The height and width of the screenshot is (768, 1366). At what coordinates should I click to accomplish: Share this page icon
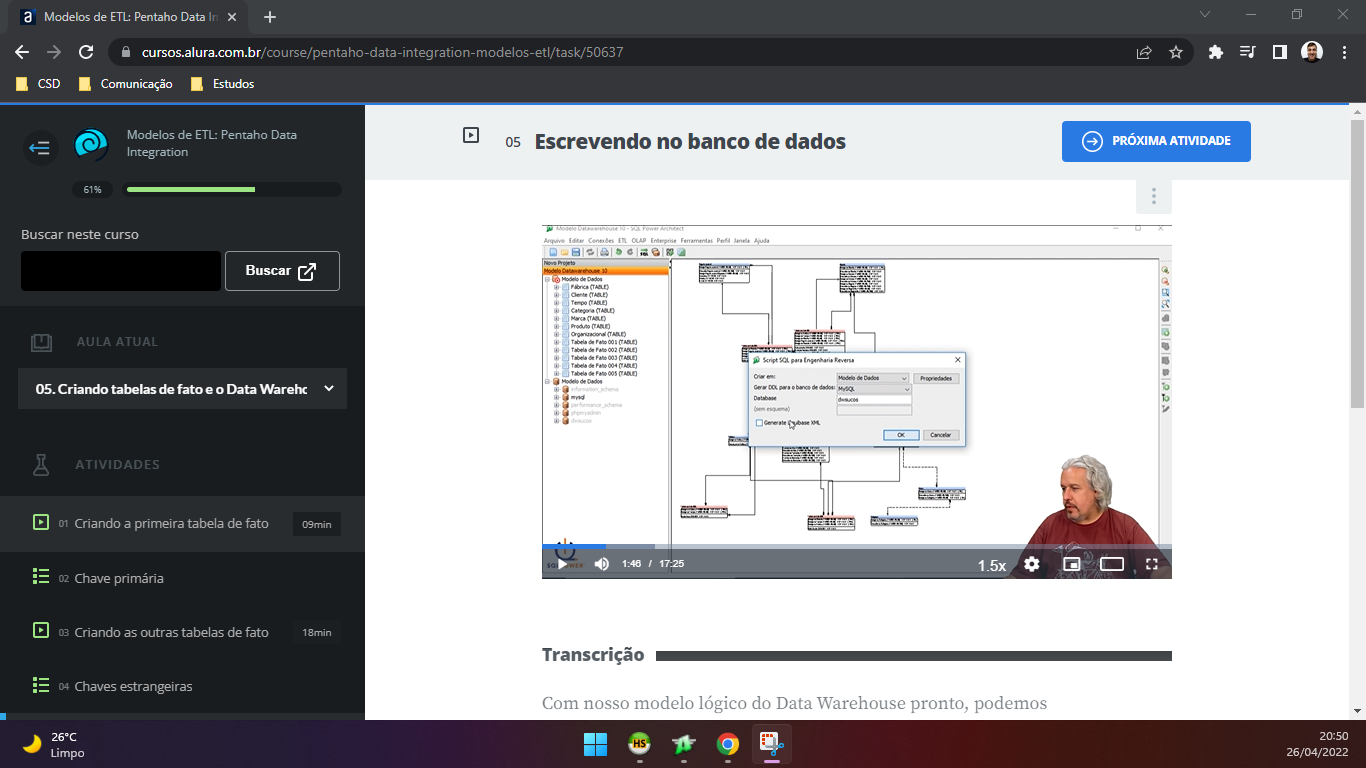pos(1144,52)
